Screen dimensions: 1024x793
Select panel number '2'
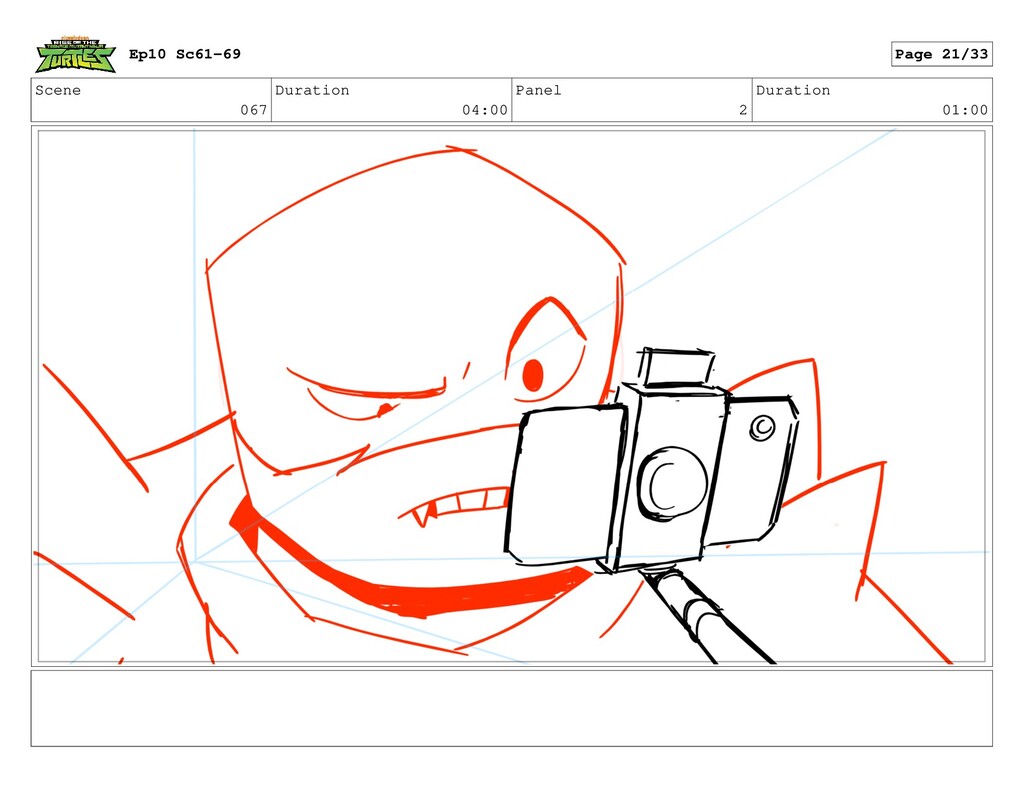click(x=743, y=110)
